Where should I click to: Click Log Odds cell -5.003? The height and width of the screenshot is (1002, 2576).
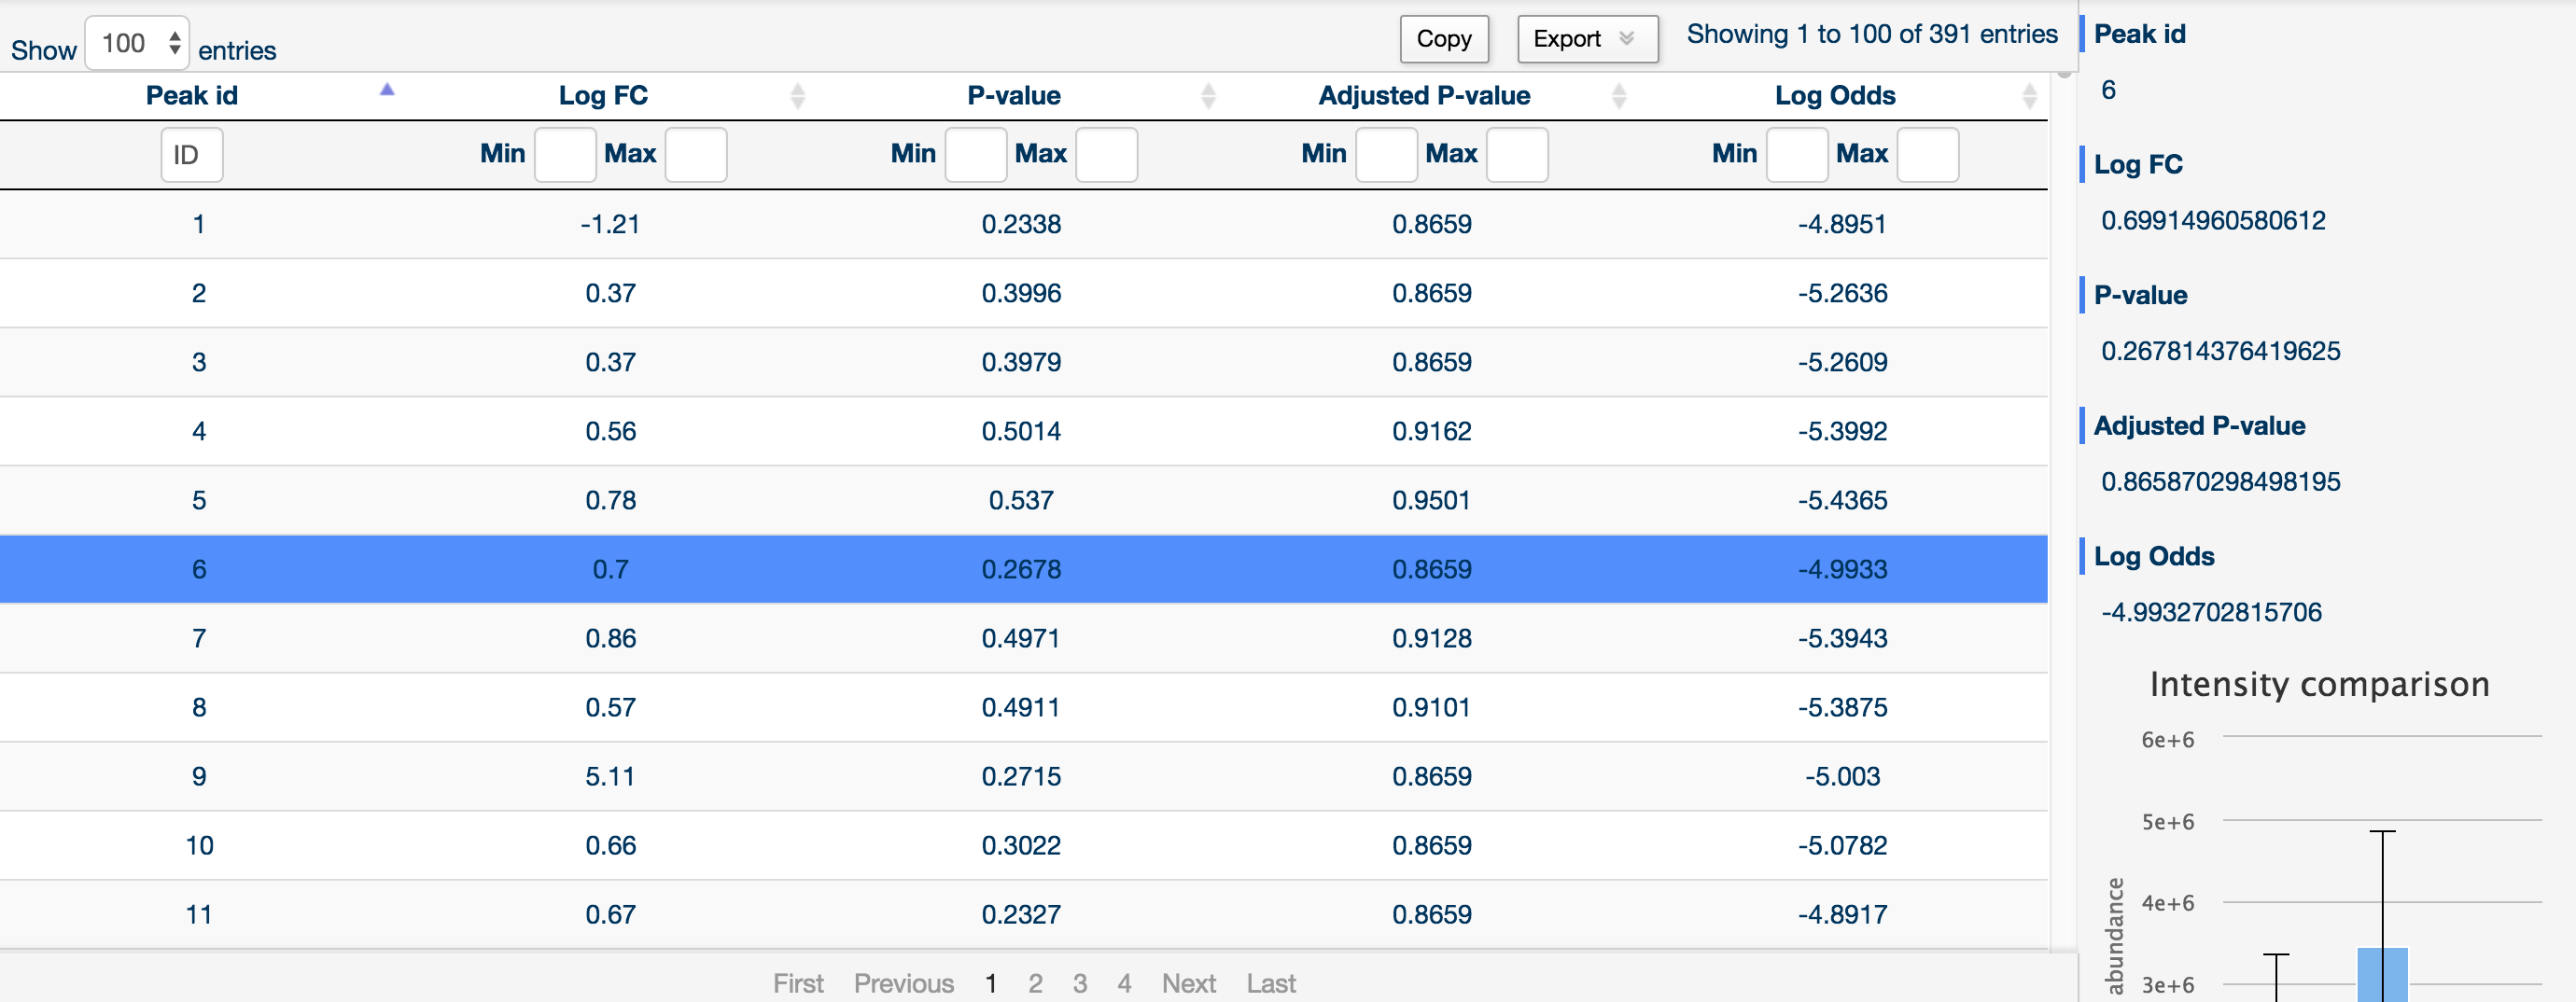1842,776
